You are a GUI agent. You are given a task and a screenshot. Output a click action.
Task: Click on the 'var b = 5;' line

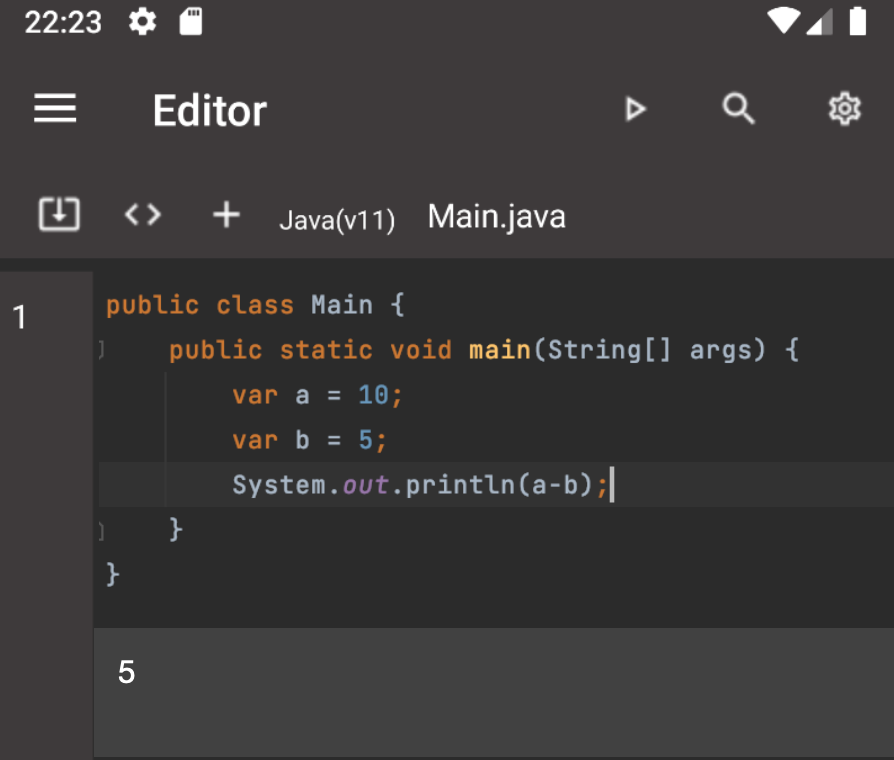[309, 440]
